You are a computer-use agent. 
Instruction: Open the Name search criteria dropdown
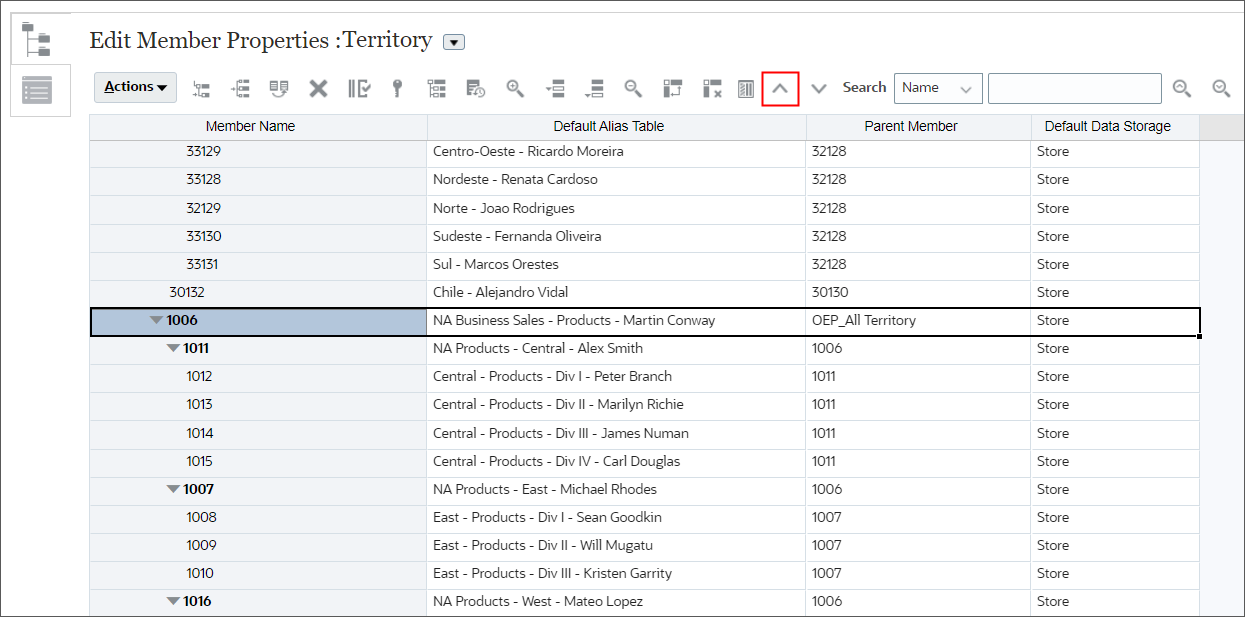coord(937,88)
